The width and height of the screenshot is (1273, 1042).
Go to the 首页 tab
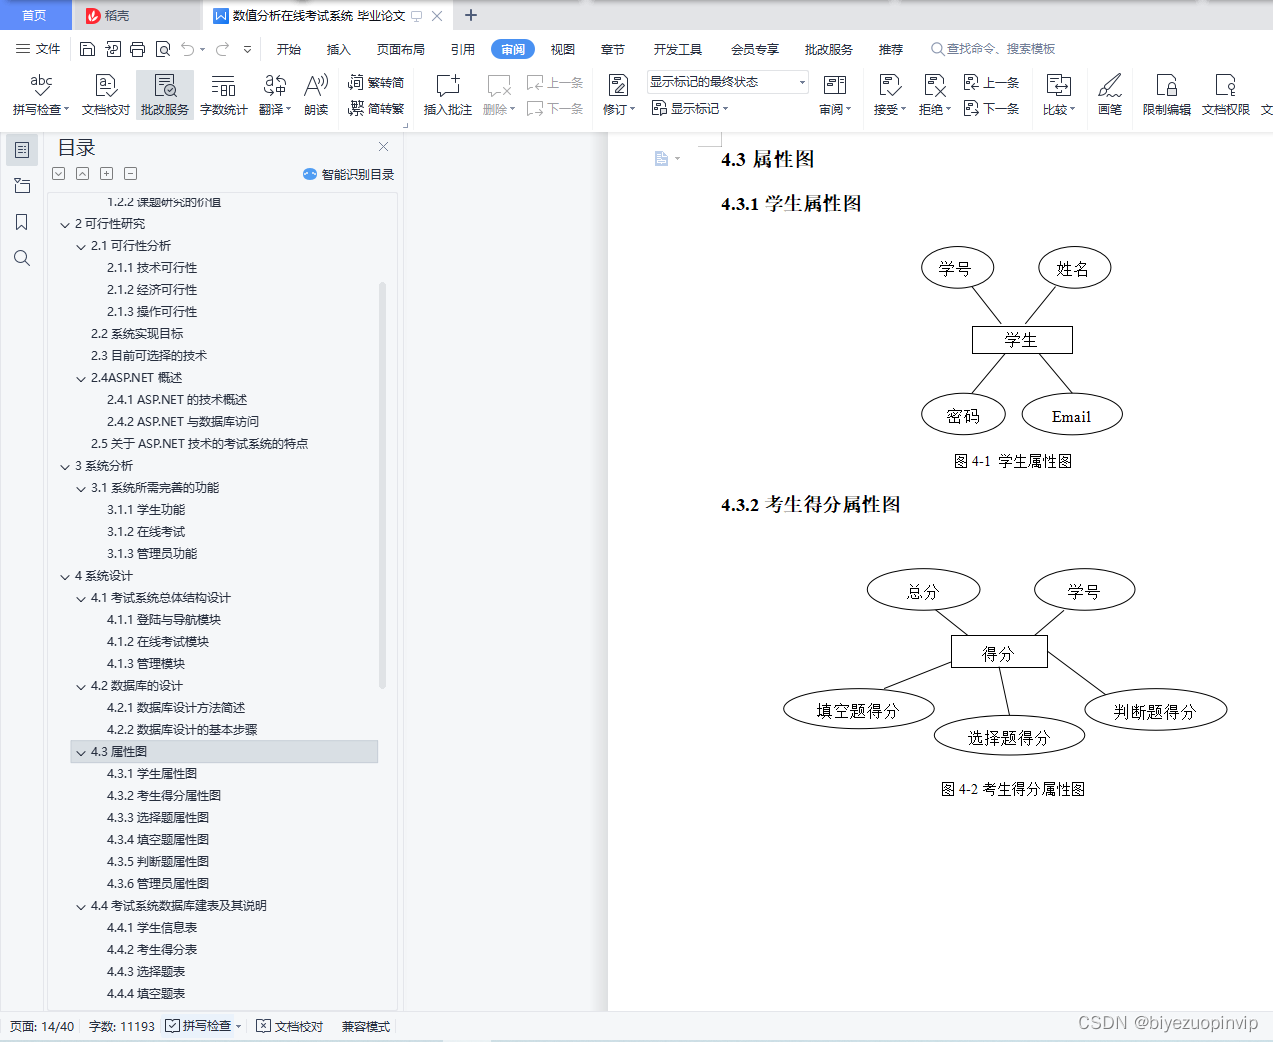(x=34, y=15)
